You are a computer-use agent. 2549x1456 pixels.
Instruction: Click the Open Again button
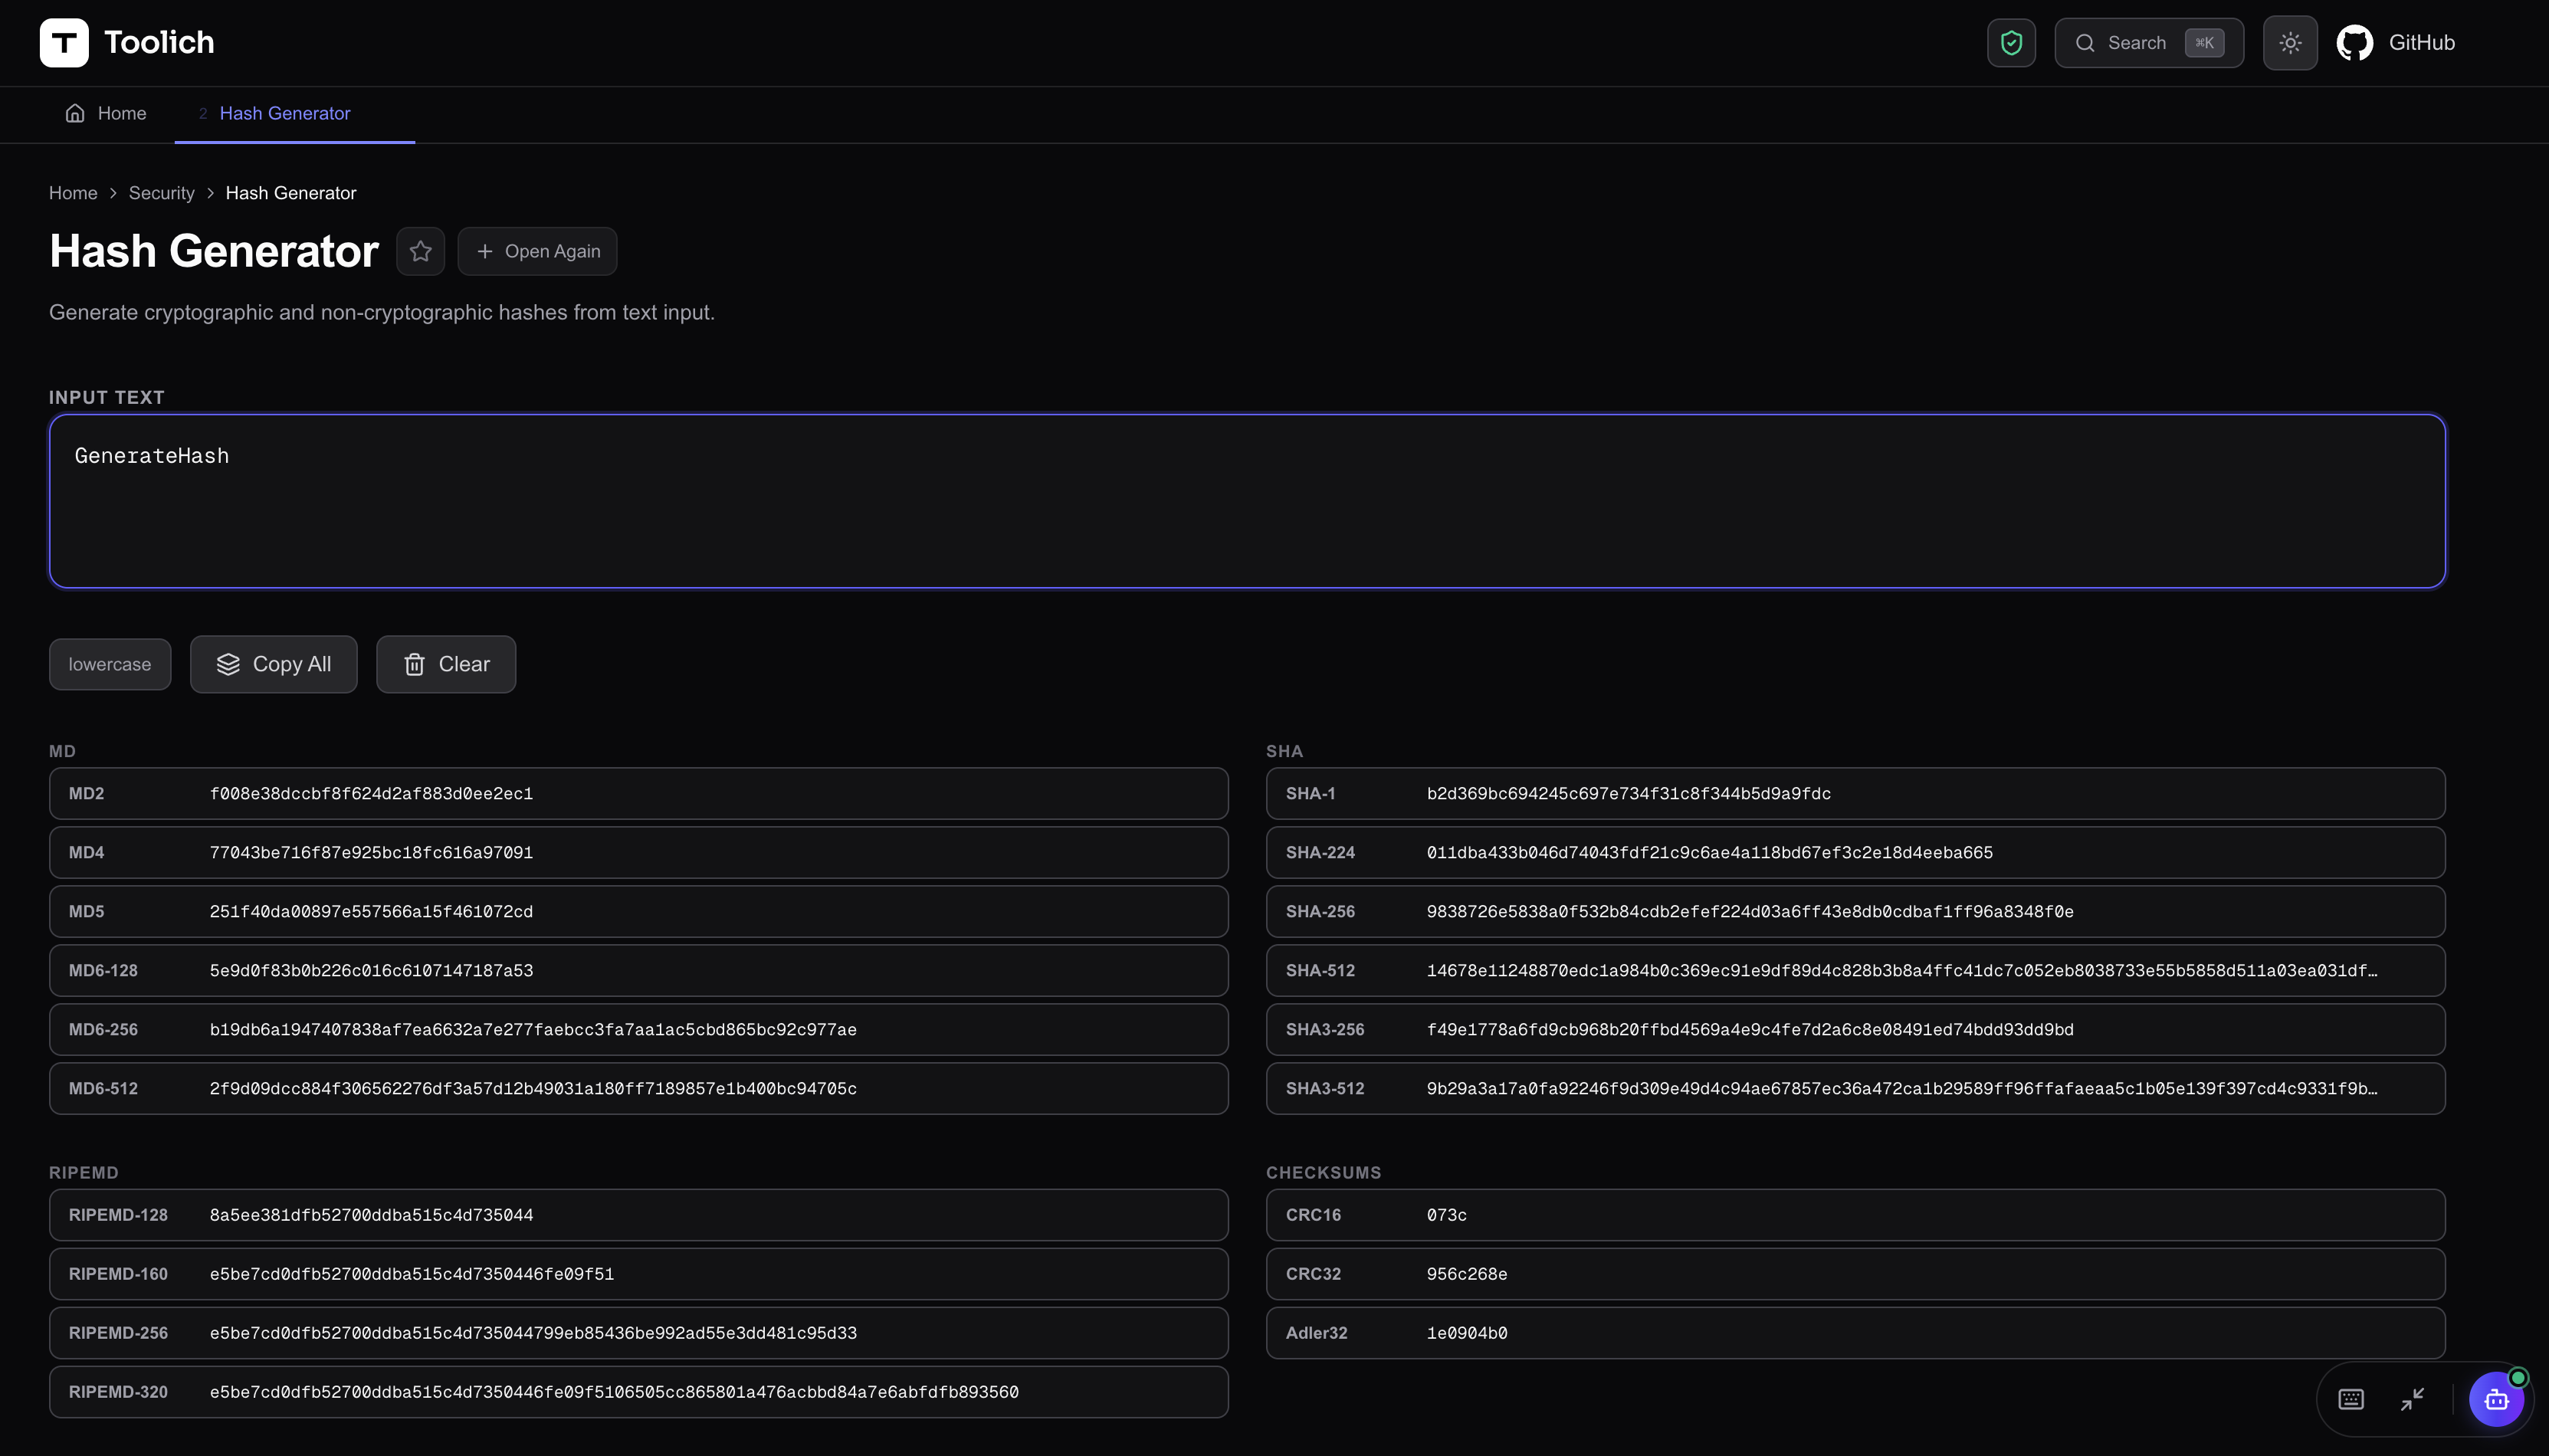[537, 251]
